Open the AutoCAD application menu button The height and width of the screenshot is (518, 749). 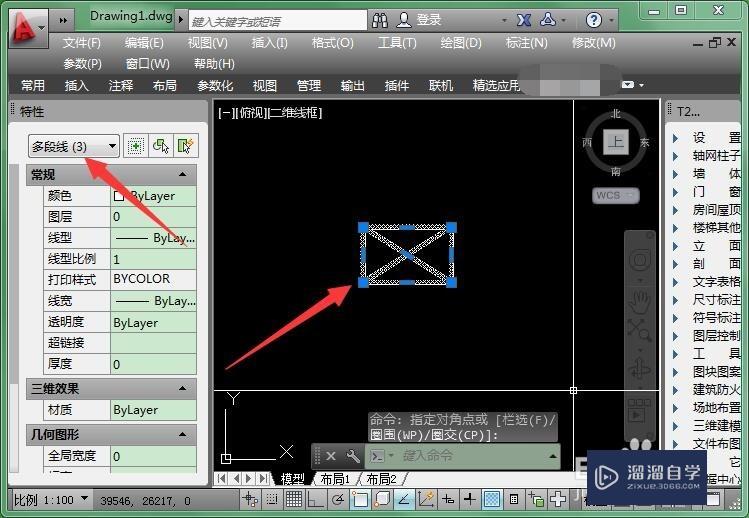pyautogui.click(x=28, y=29)
